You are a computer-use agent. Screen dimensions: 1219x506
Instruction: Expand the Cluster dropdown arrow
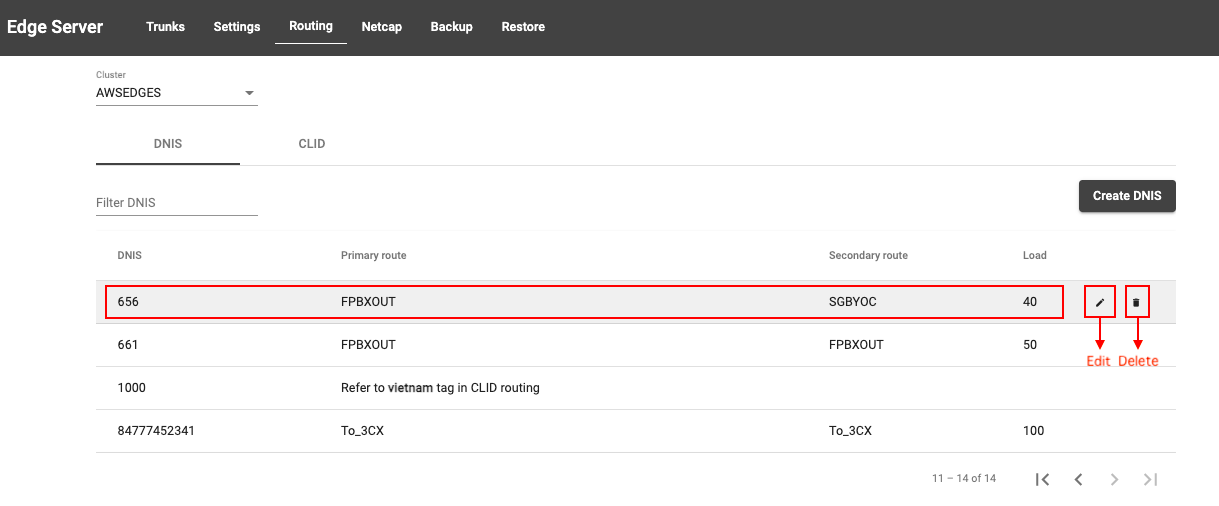[x=249, y=93]
